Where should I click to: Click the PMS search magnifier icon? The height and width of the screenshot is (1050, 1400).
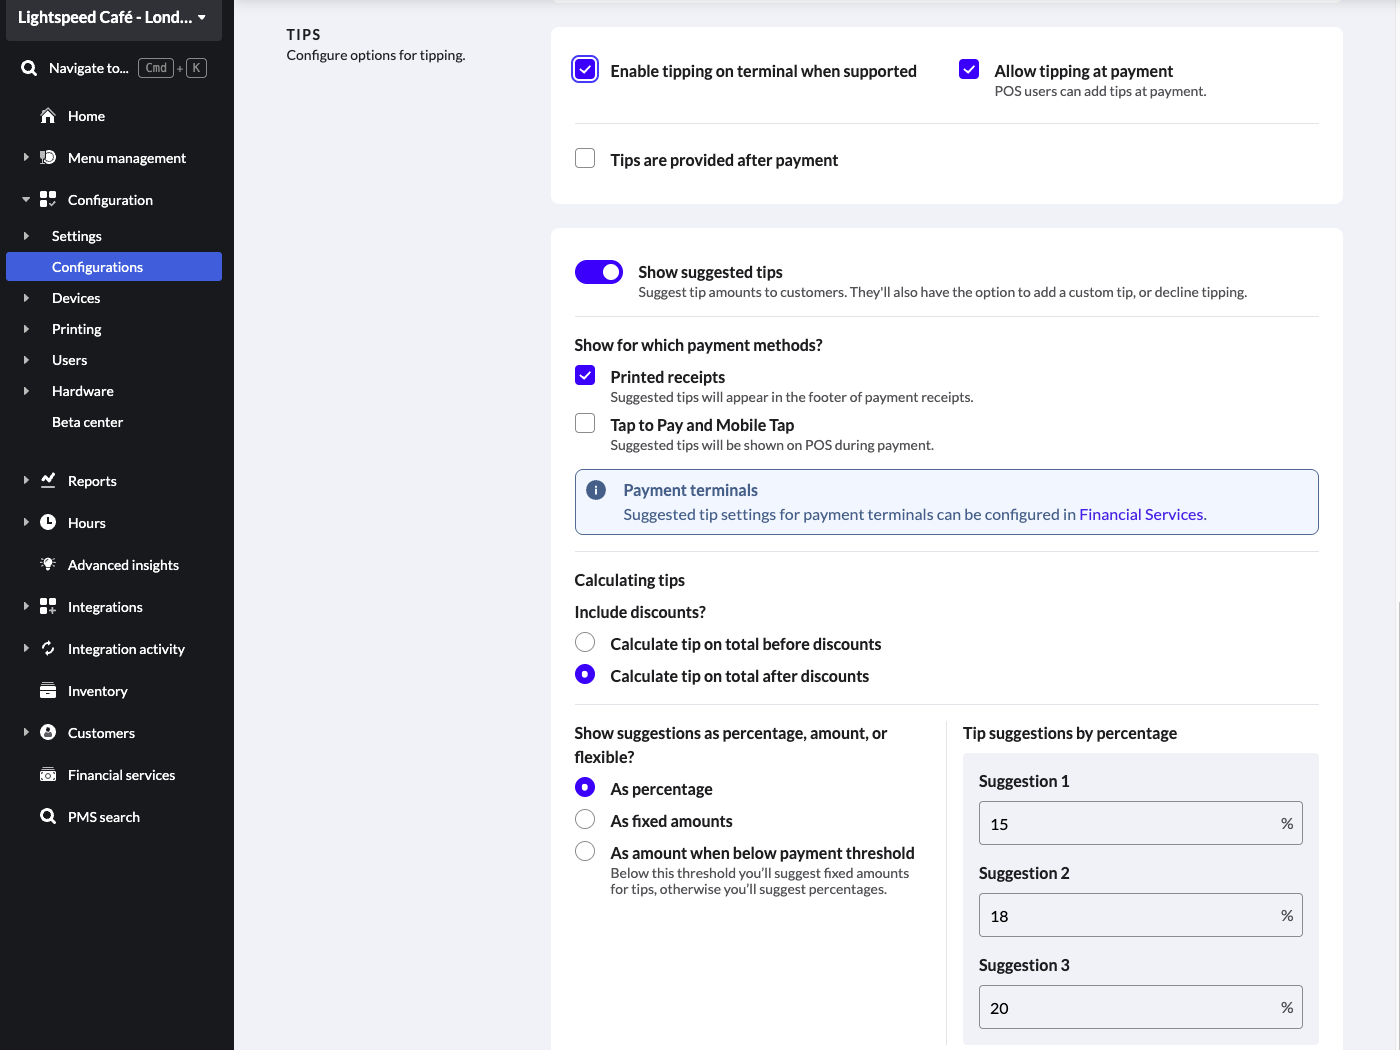(x=47, y=817)
